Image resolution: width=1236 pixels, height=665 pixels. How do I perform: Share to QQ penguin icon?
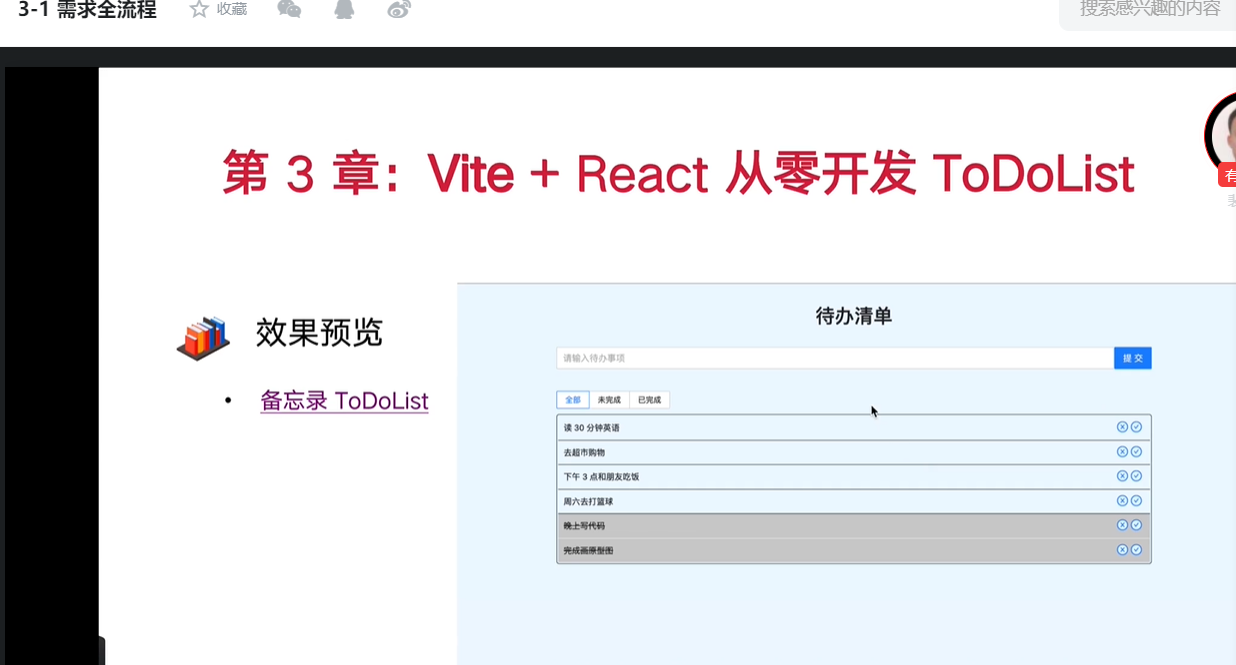(x=344, y=9)
